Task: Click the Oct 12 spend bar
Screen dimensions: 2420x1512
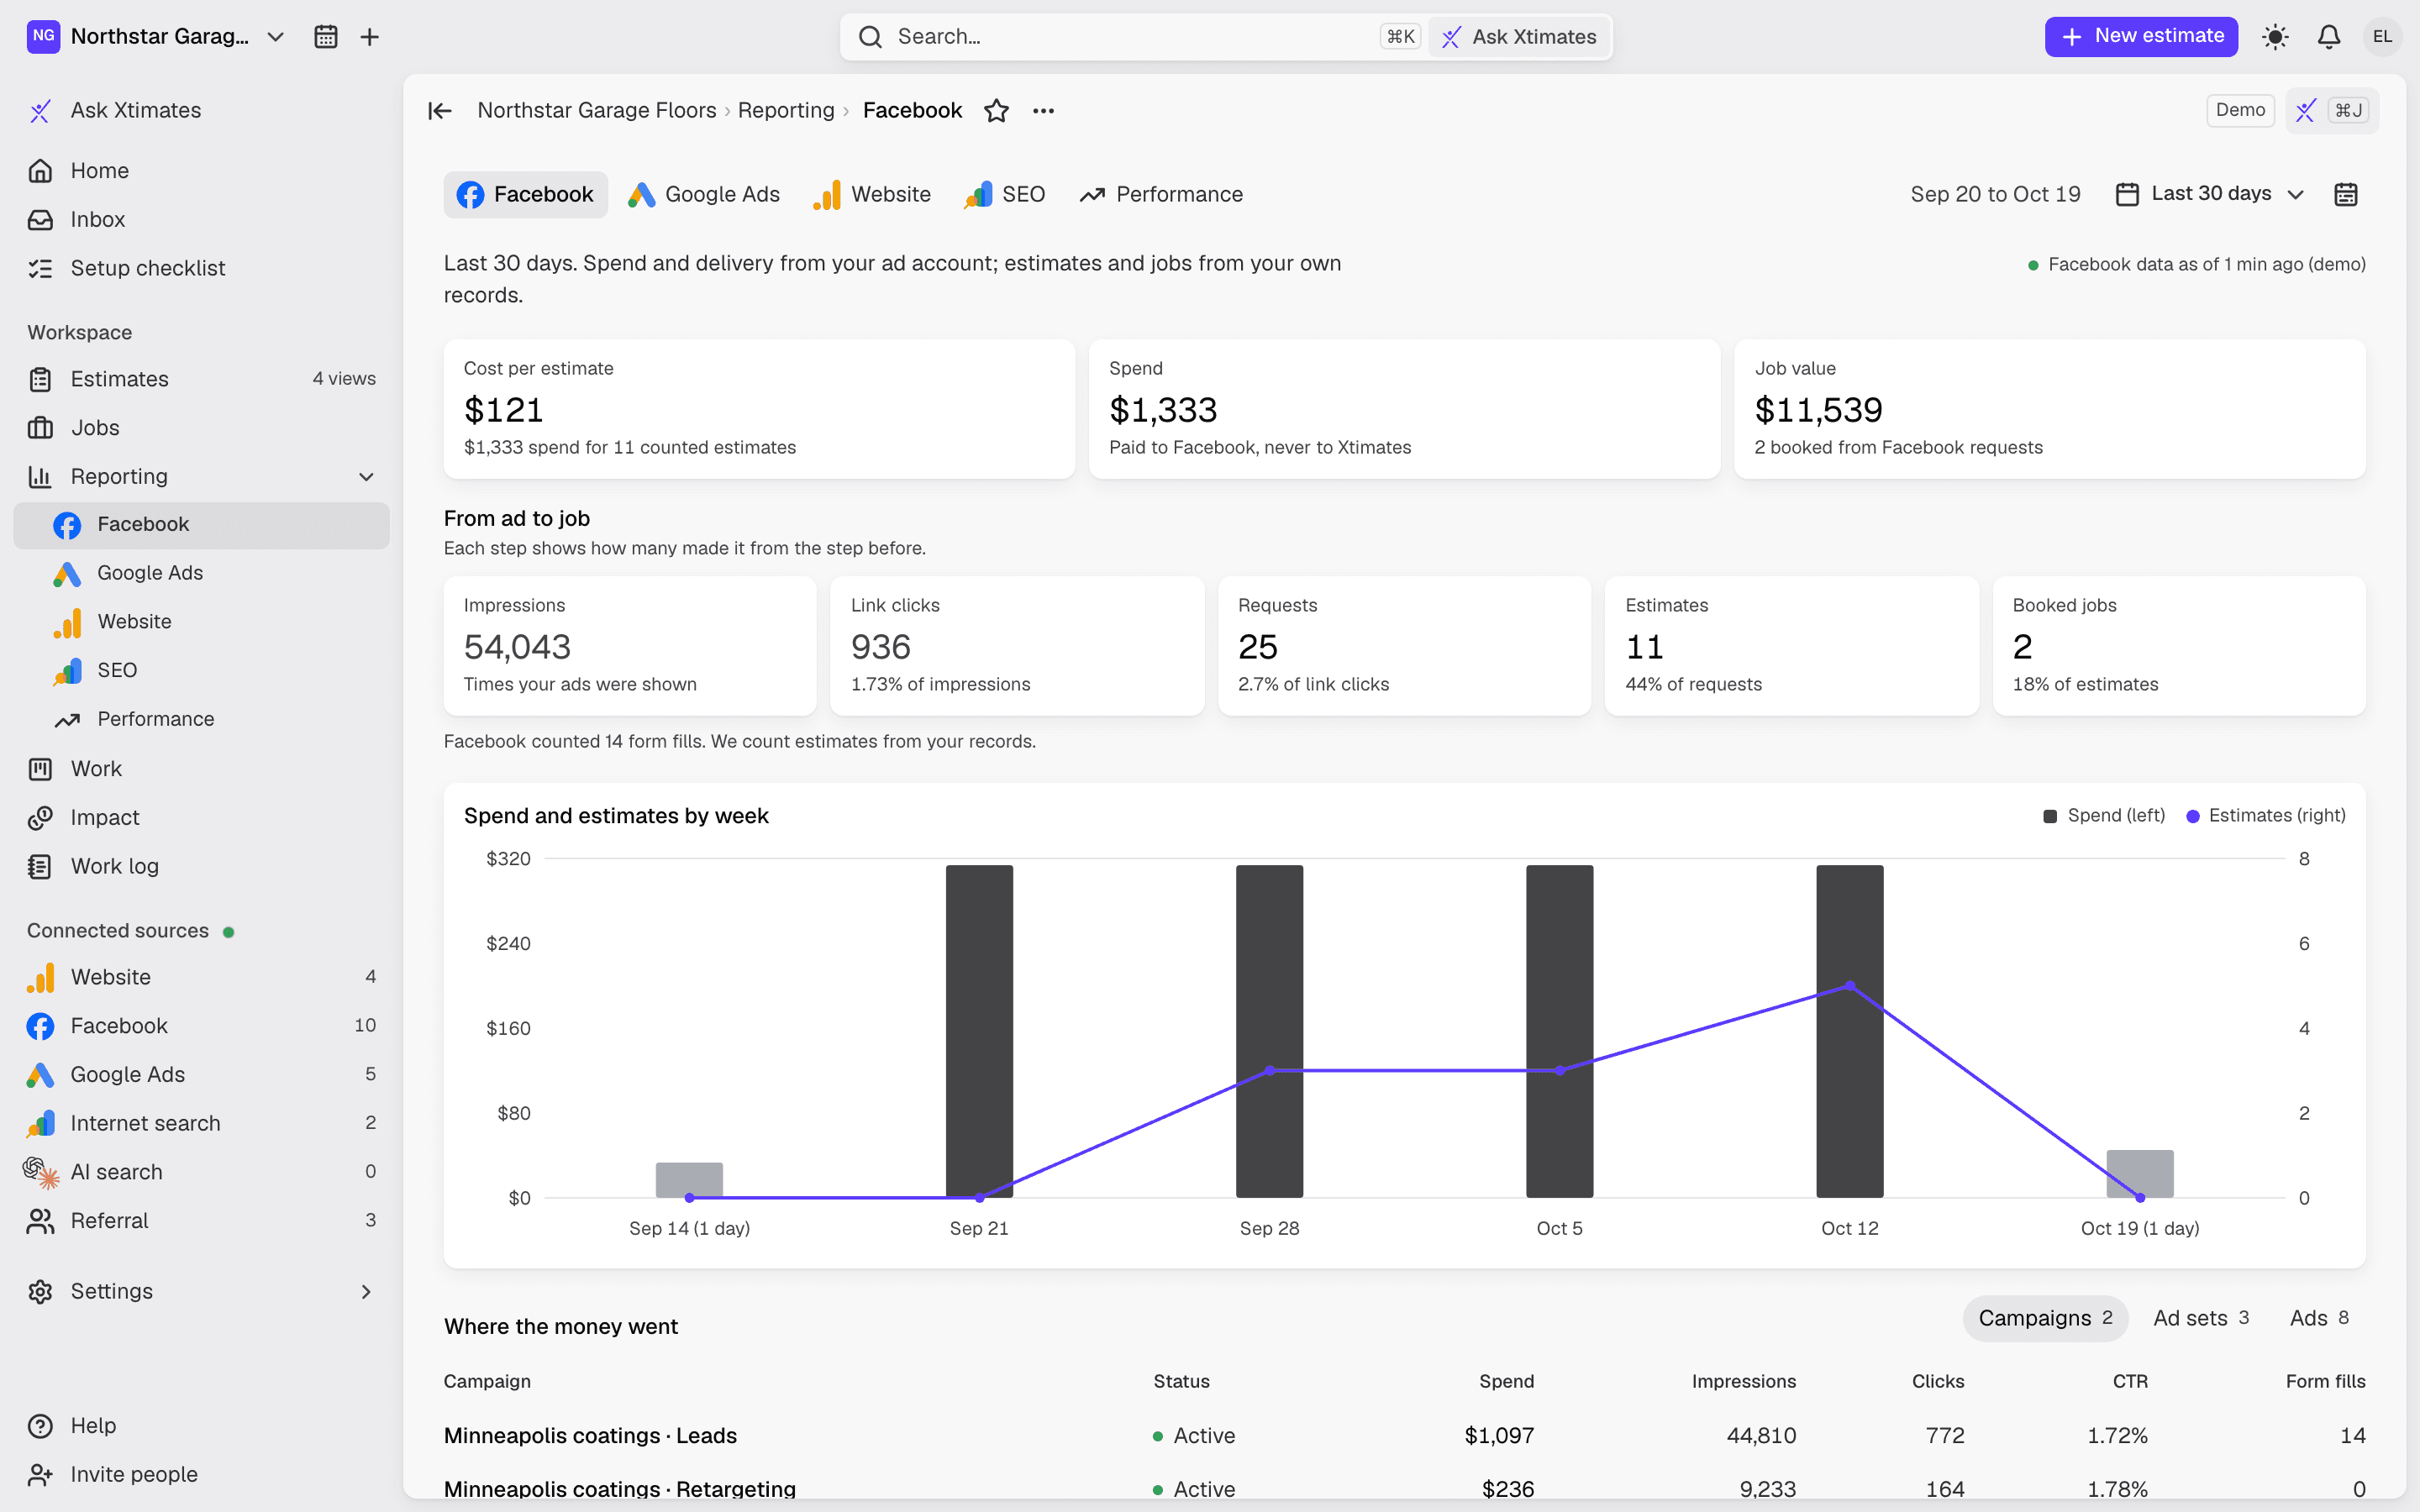Action: [x=1850, y=1031]
